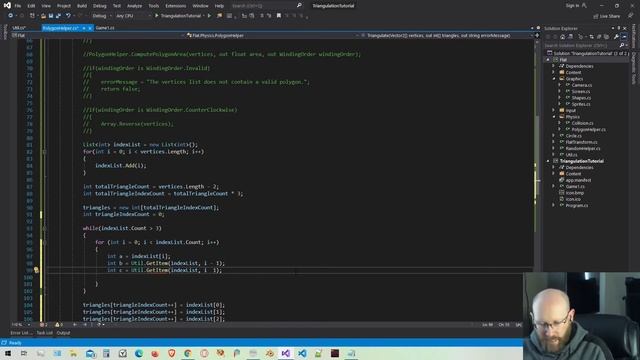
Task: Open the Output panel tab
Action: point(63,333)
